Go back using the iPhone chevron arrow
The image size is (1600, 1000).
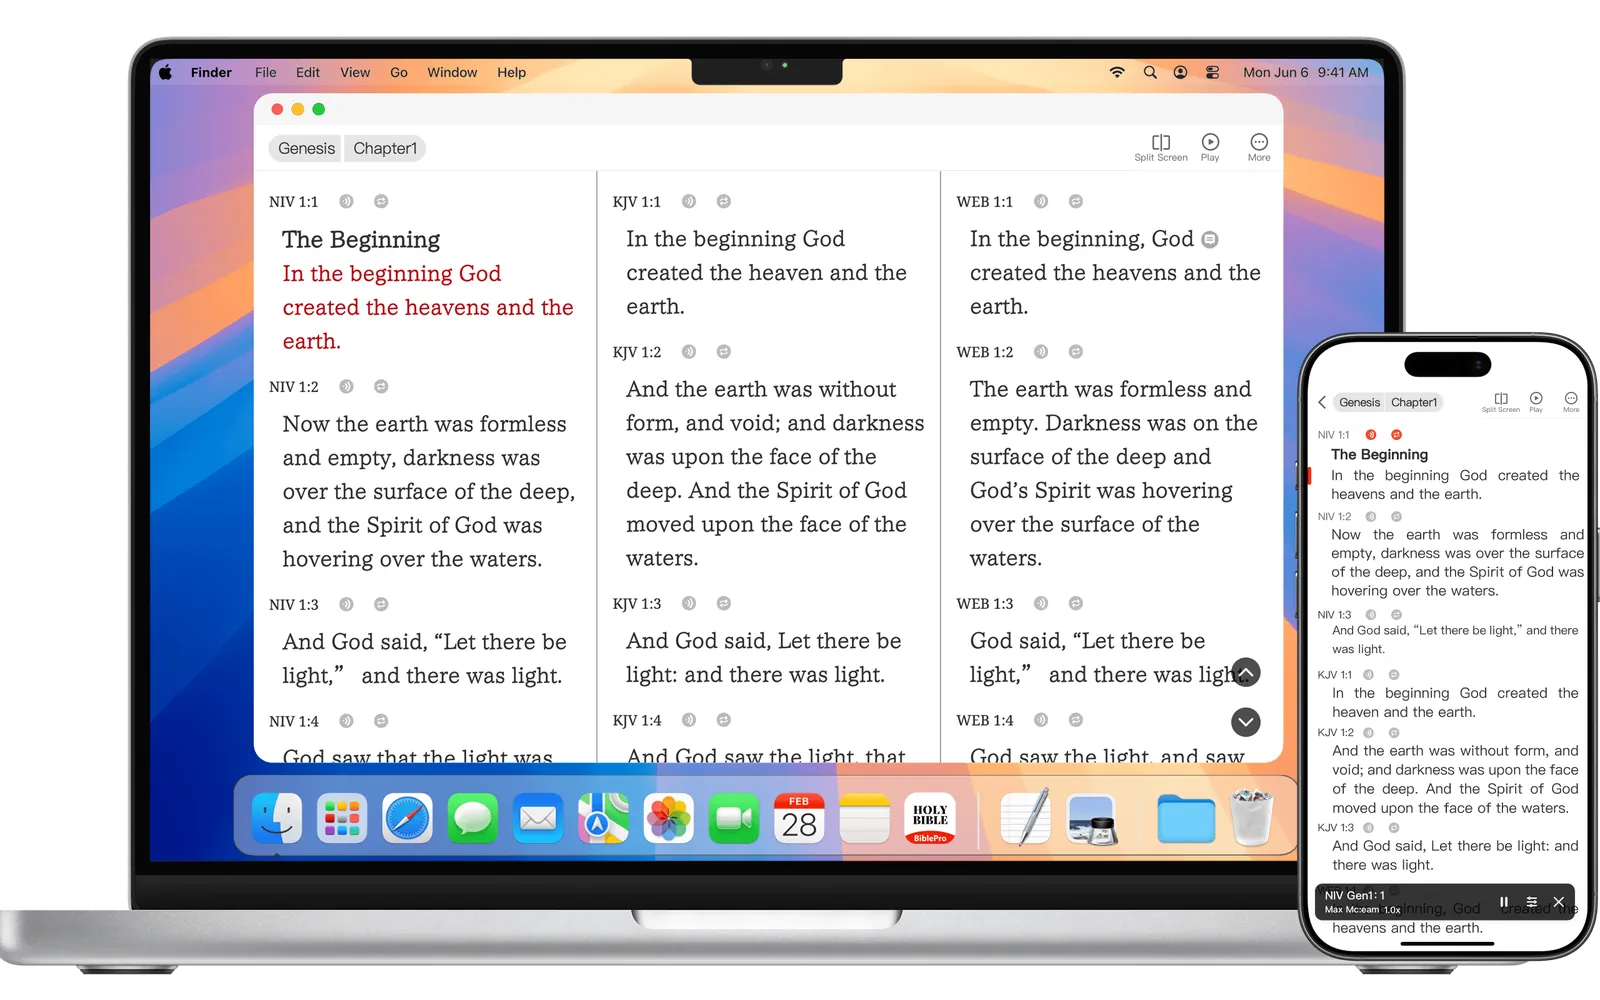pyautogui.click(x=1322, y=402)
